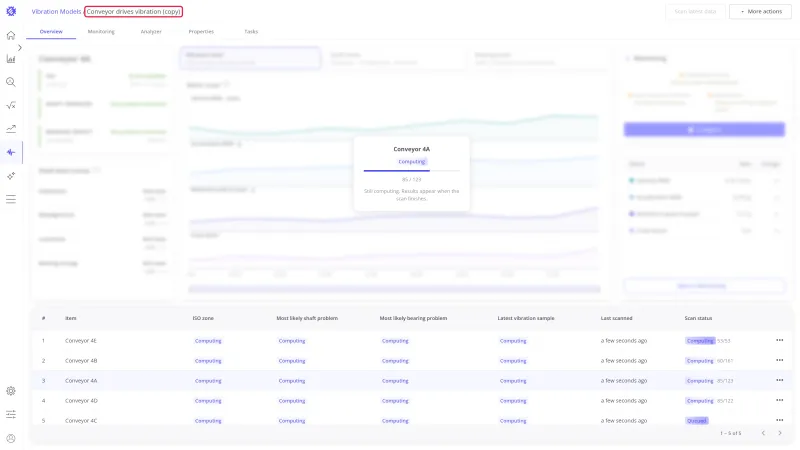Click the Conveyor 4A popup progress bar
The image size is (800, 450).
(412, 170)
